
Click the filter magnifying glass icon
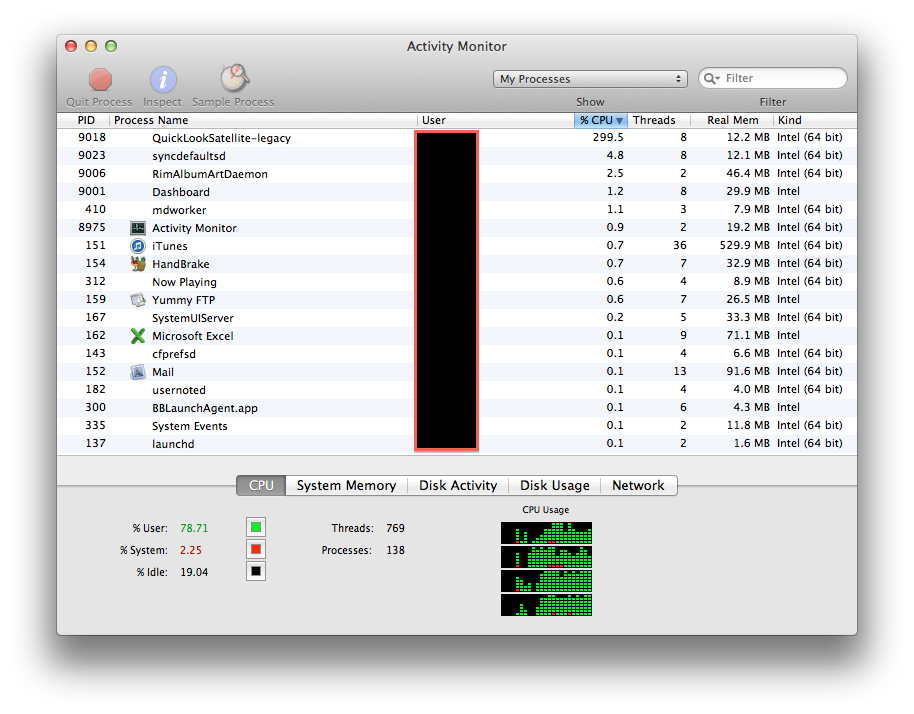(x=711, y=78)
